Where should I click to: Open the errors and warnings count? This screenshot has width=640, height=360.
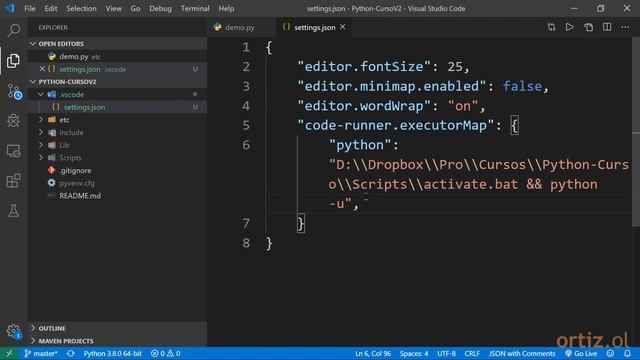click(x=166, y=353)
